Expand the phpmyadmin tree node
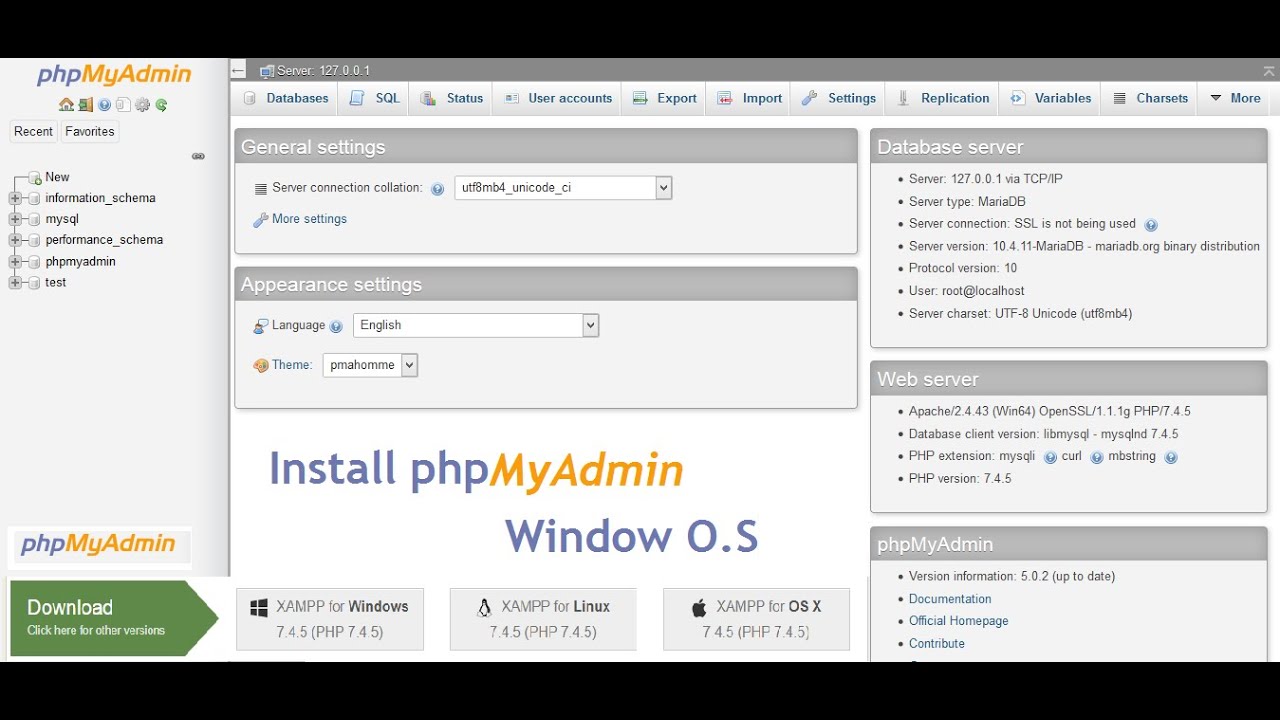 point(15,262)
